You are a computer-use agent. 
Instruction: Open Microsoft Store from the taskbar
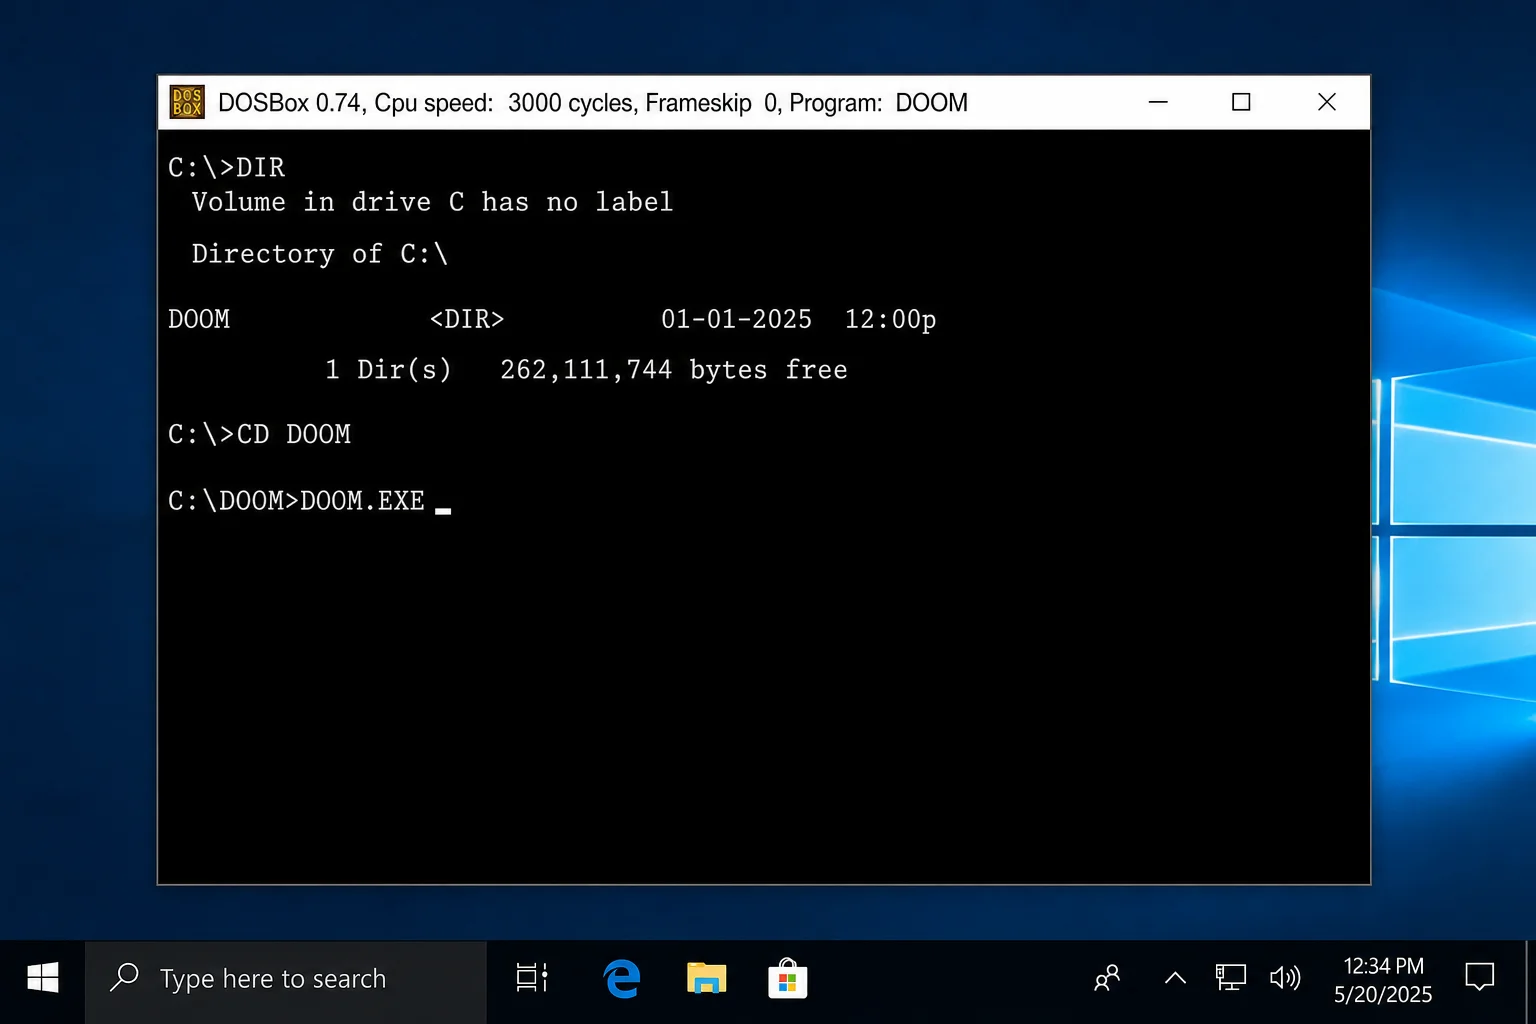click(788, 978)
